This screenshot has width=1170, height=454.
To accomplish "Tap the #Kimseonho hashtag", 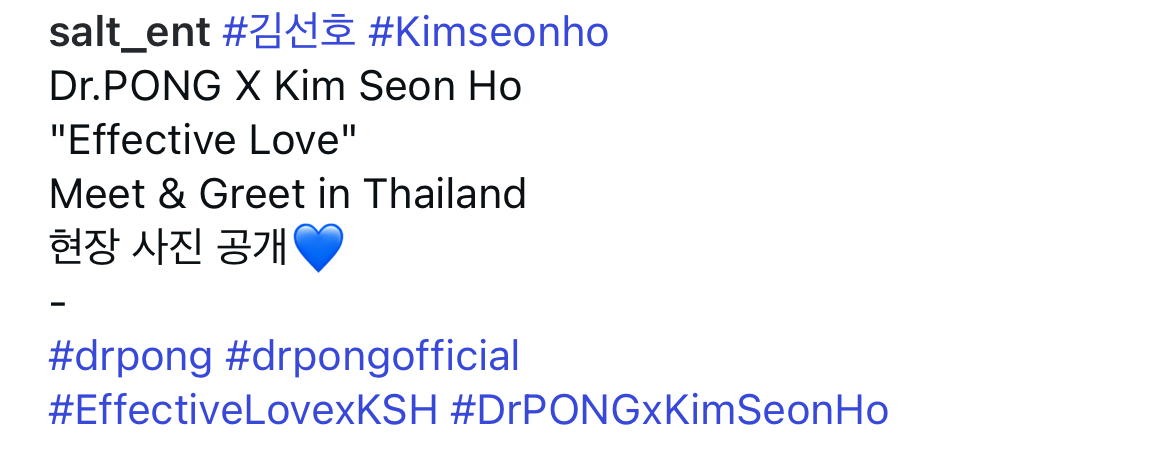I will 488,33.
